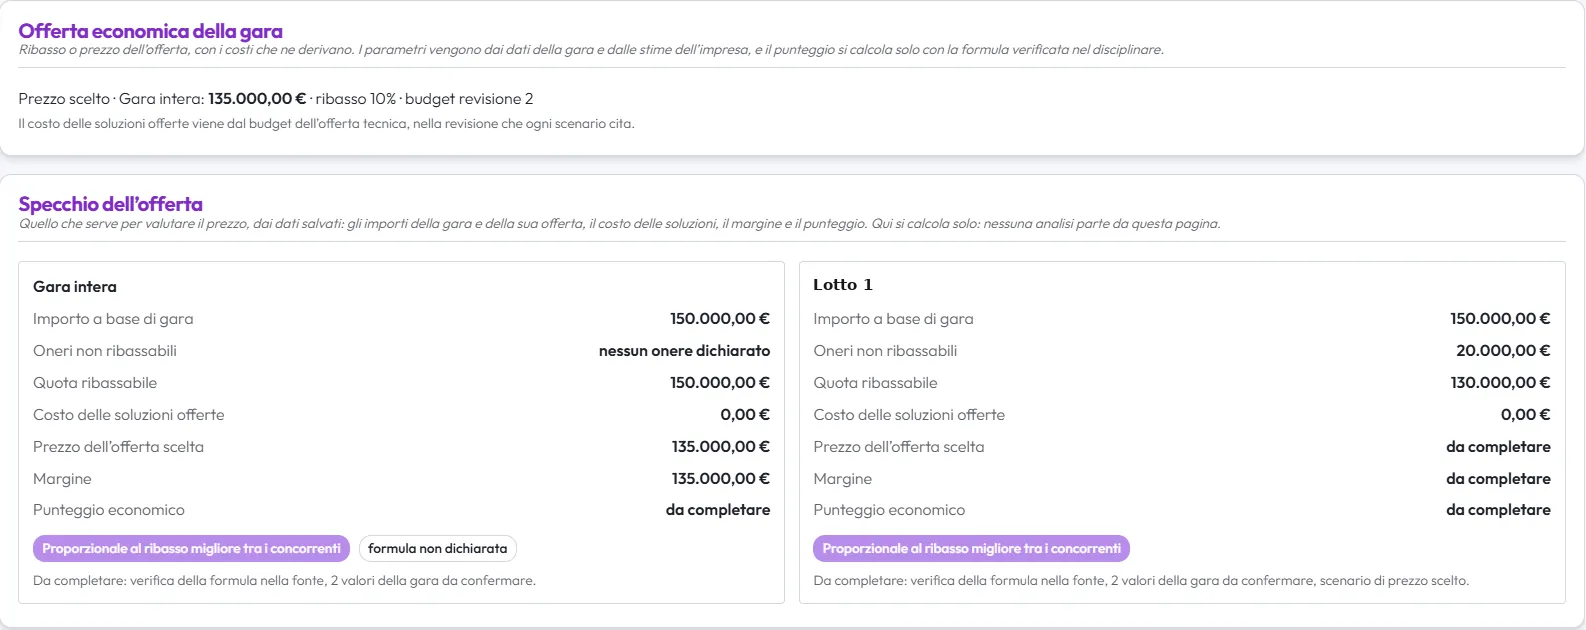
Task: Click the Gara intera Da completare note
Action: [284, 581]
